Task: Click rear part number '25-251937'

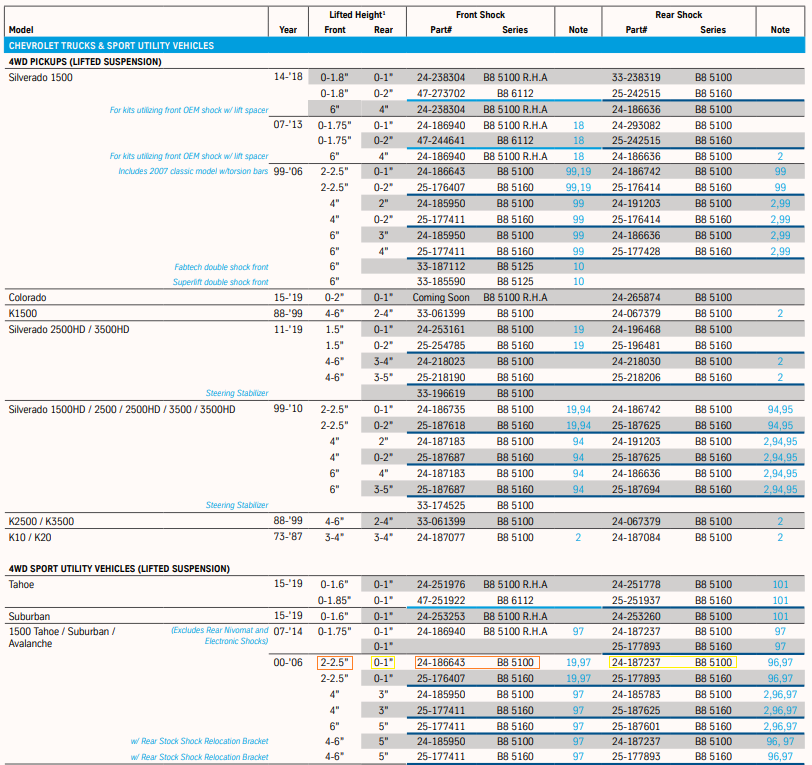Action: coord(636,601)
